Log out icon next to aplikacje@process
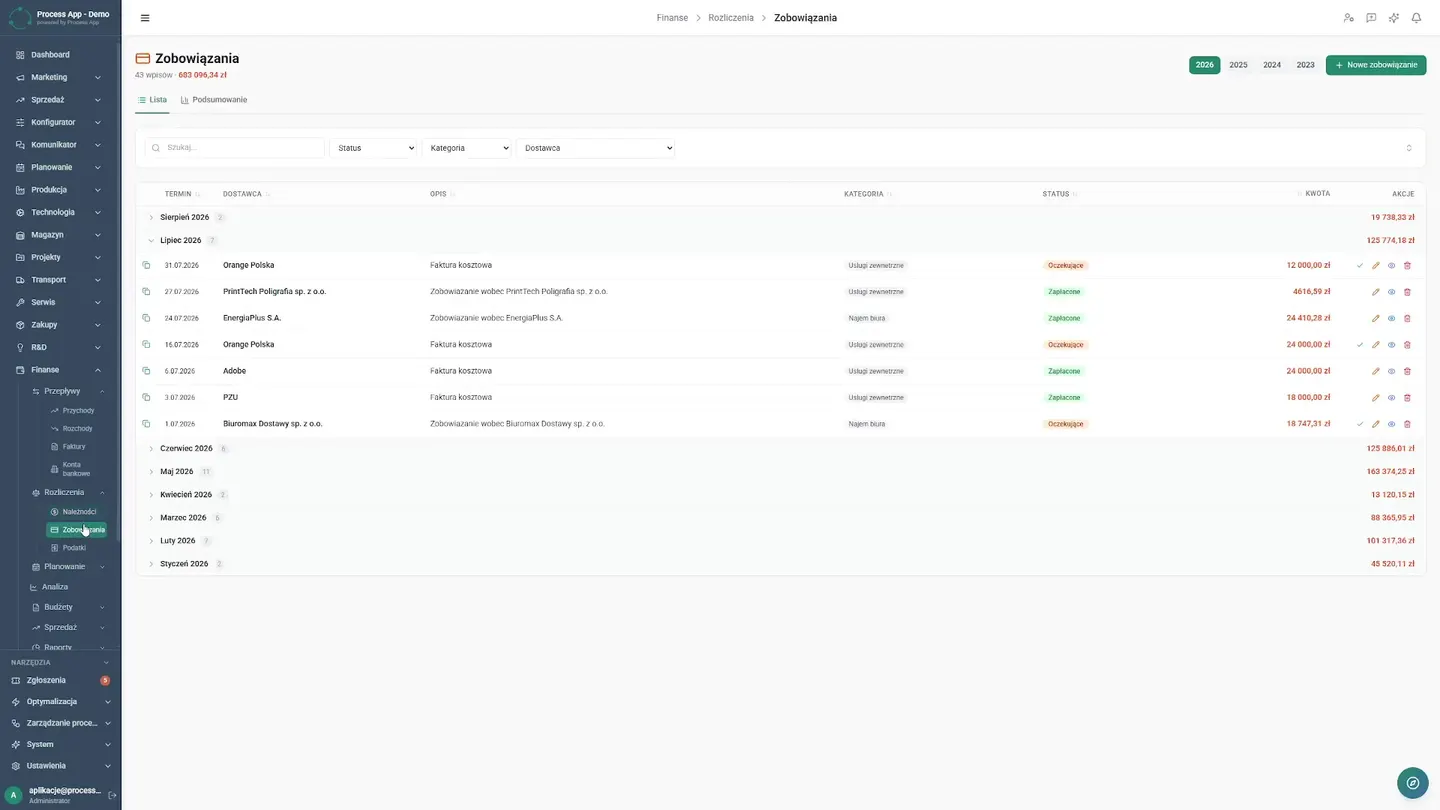The width and height of the screenshot is (1440, 810). tap(112, 795)
